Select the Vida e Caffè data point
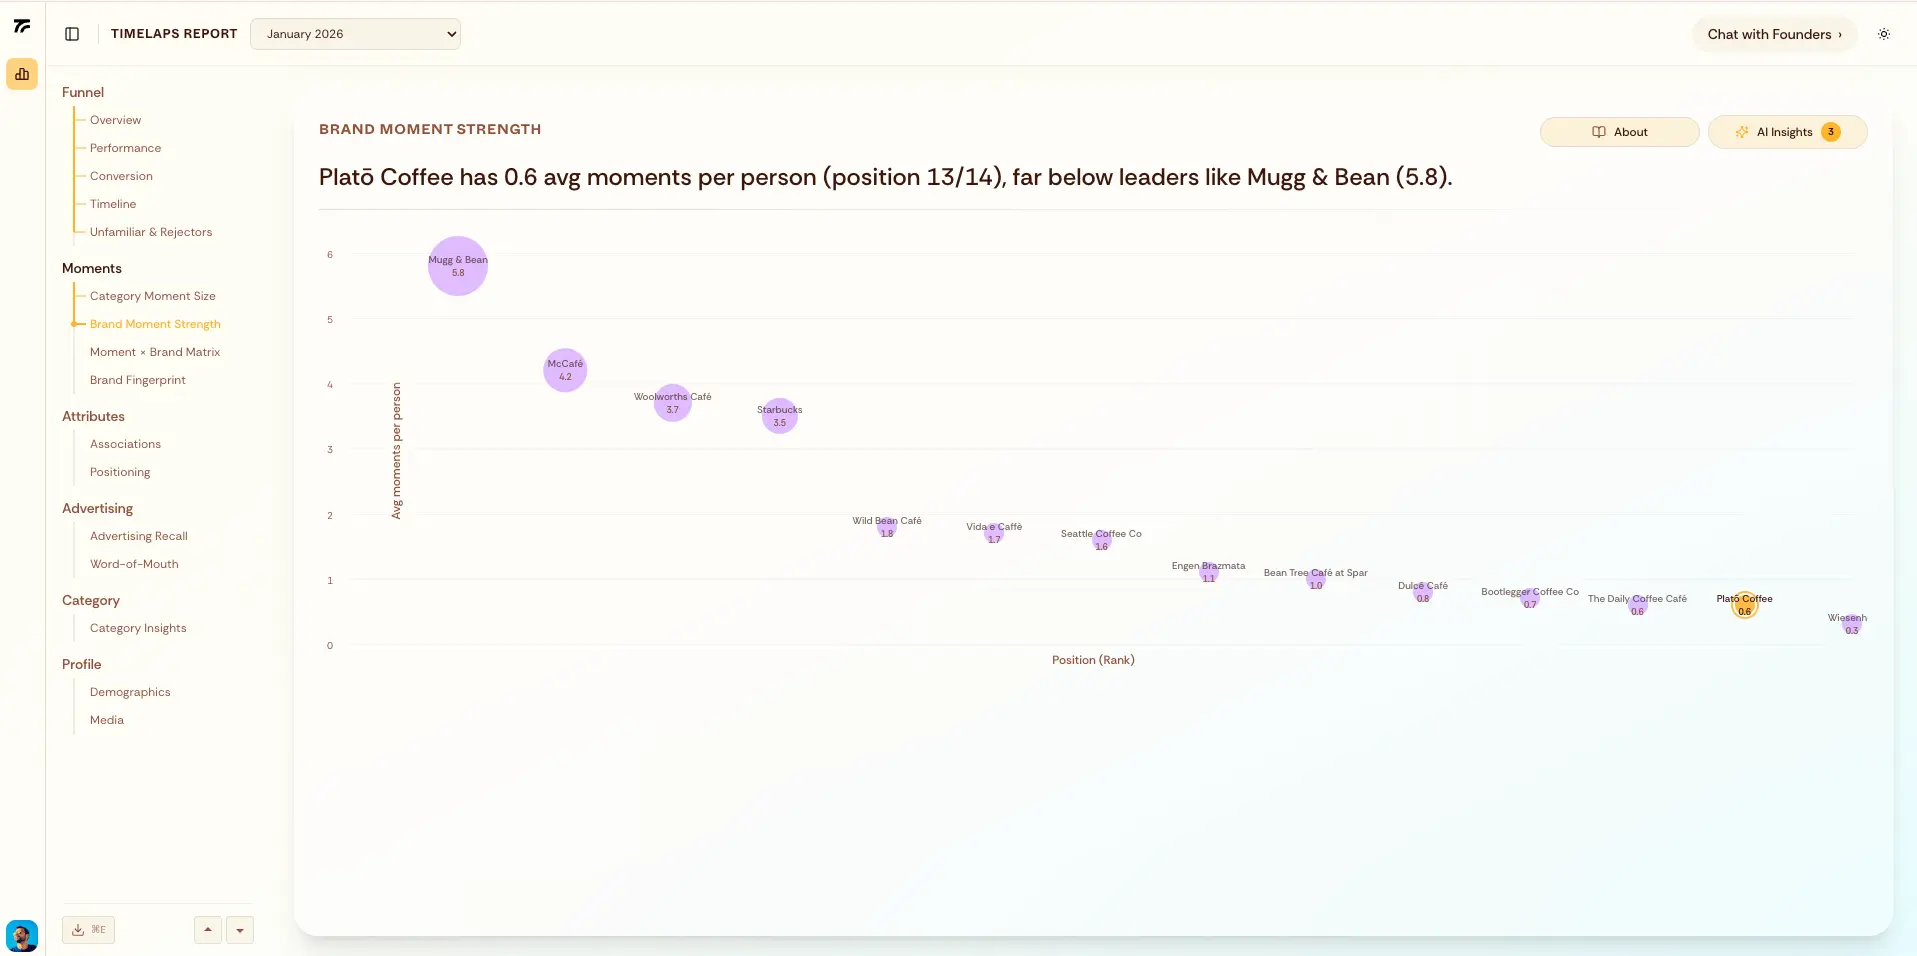The image size is (1917, 956). click(x=994, y=533)
